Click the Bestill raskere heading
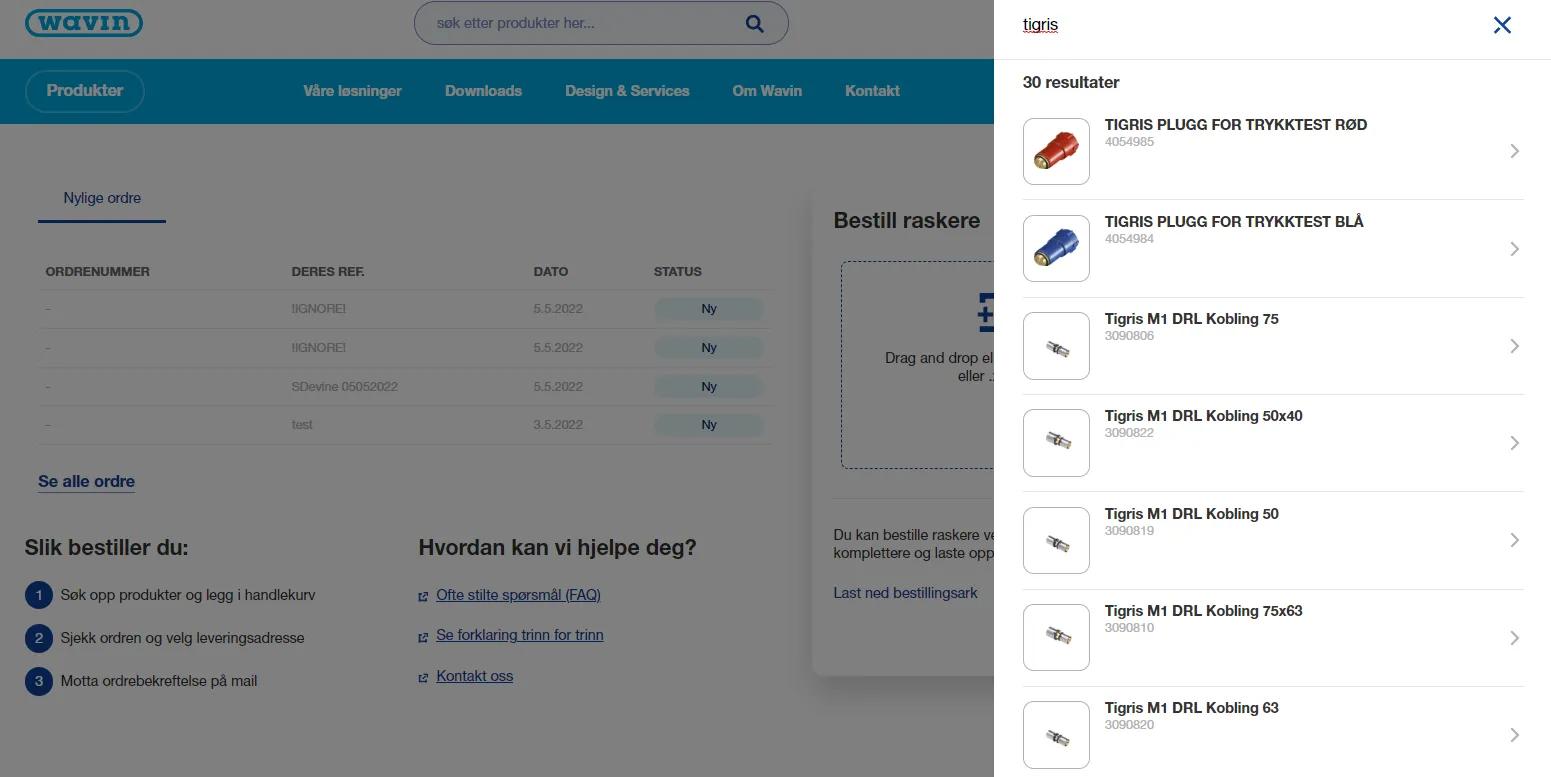This screenshot has height=777, width=1551. 907,221
